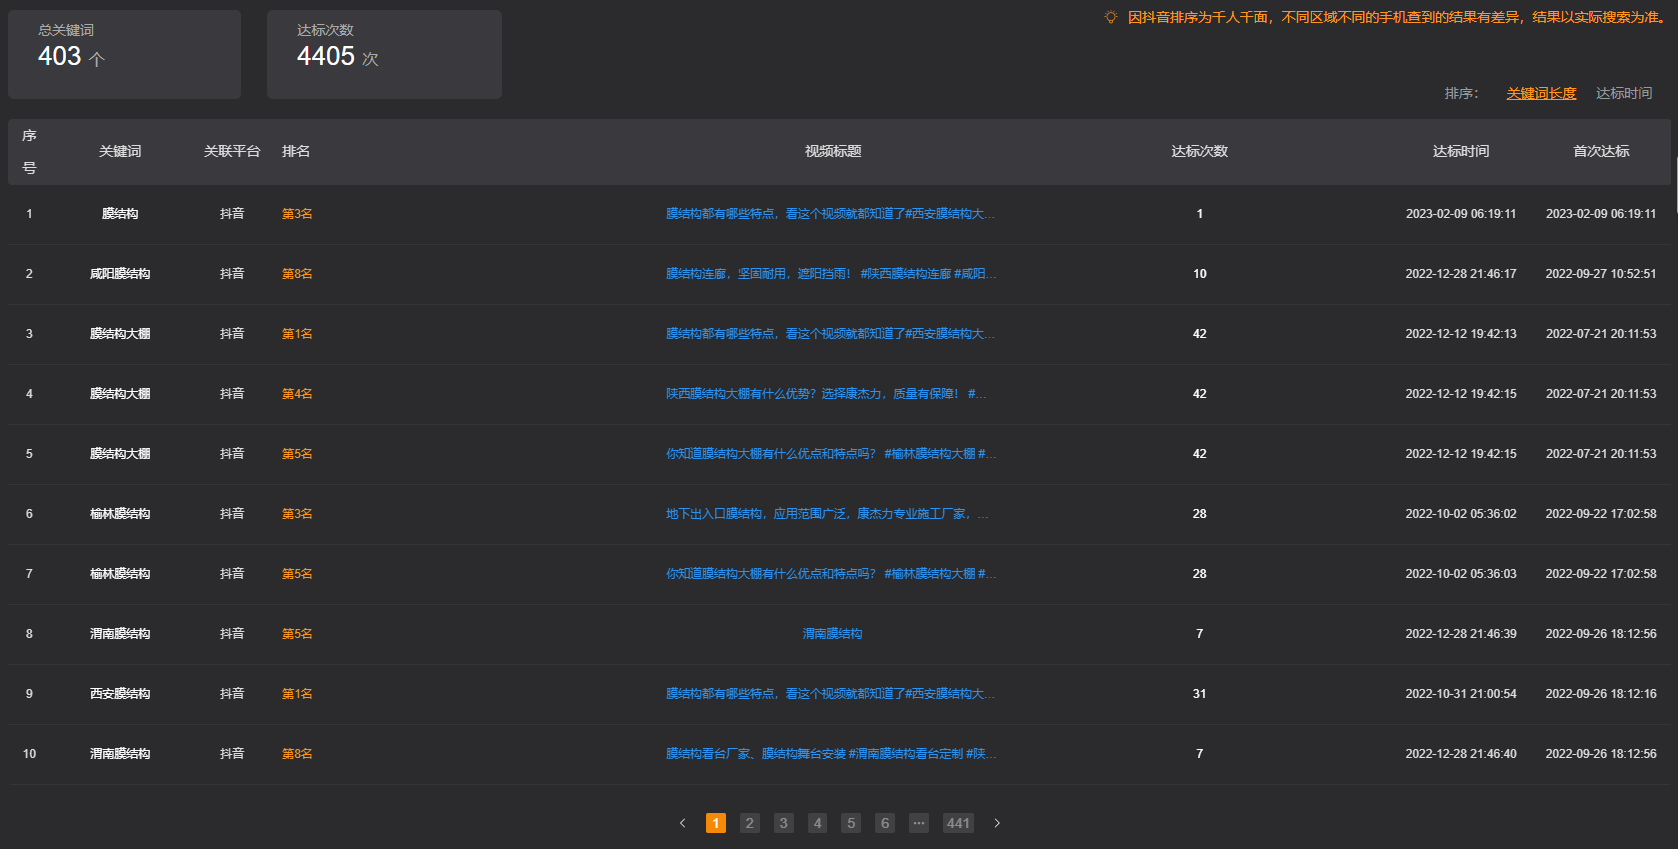This screenshot has height=849, width=1678.
Task: Go to the next page arrow
Action: (997, 823)
